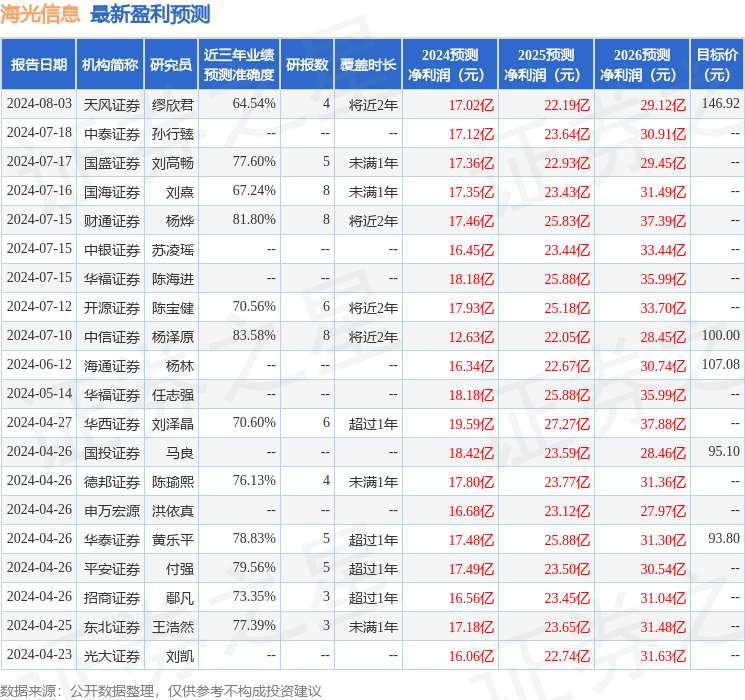Click the 海光信息 title text
Screen dimensions: 745x700
[40, 14]
